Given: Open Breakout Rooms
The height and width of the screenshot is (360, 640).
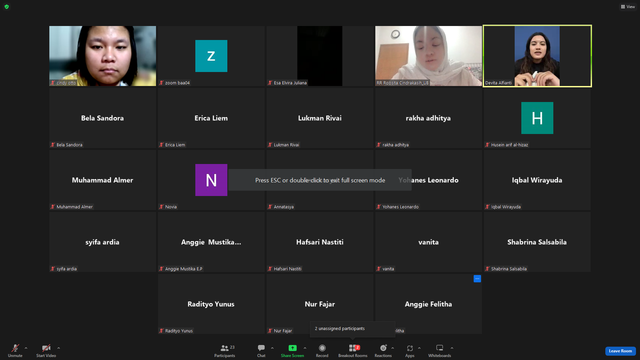Looking at the screenshot, I should coord(353,350).
